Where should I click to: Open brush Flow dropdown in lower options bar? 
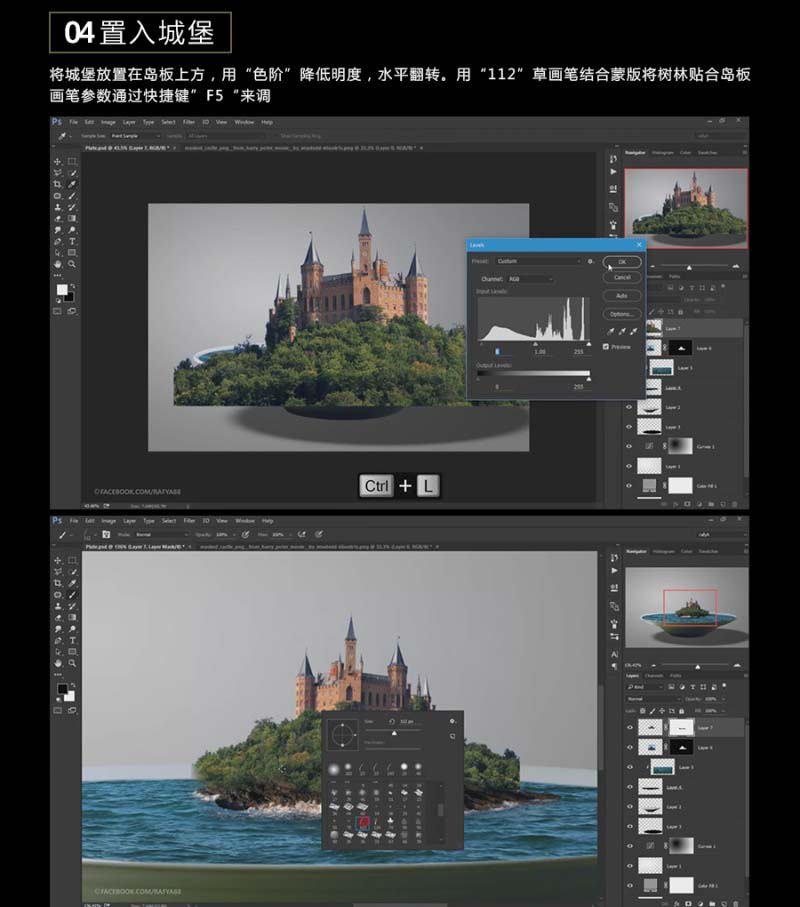(281, 534)
